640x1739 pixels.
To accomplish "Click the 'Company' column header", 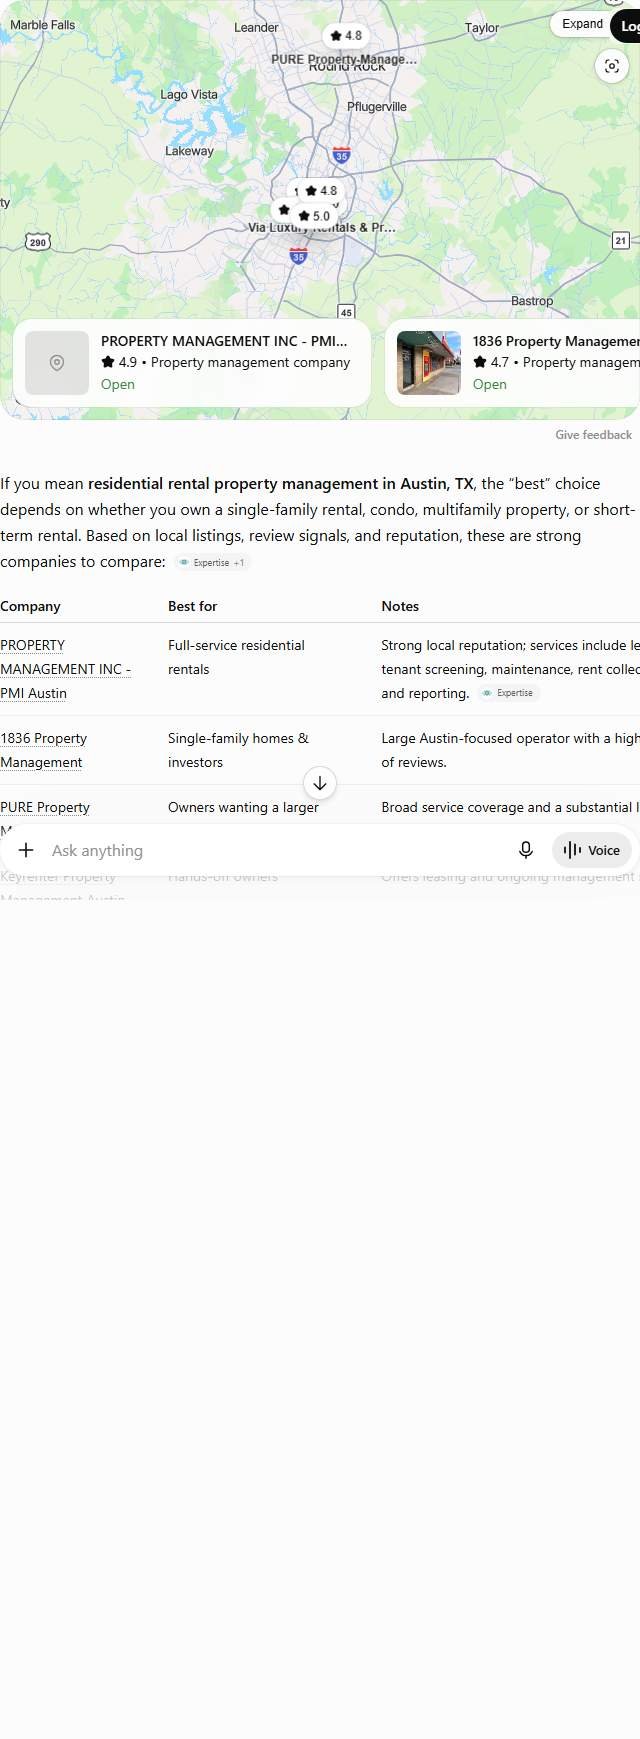I will [30, 606].
